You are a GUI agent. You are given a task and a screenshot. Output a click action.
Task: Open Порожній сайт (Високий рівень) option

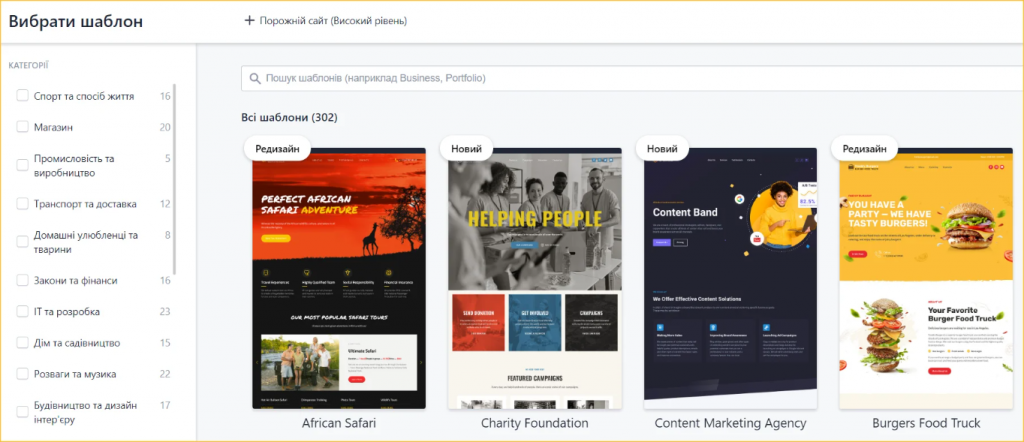[325, 21]
